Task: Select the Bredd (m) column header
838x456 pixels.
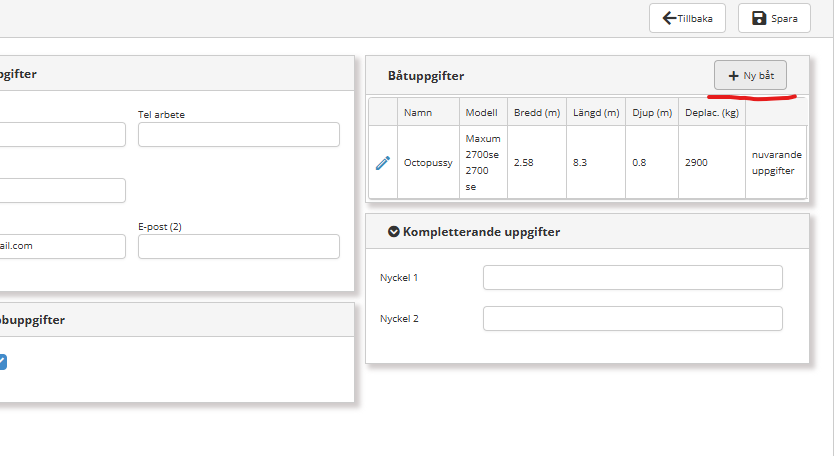Action: coord(536,112)
